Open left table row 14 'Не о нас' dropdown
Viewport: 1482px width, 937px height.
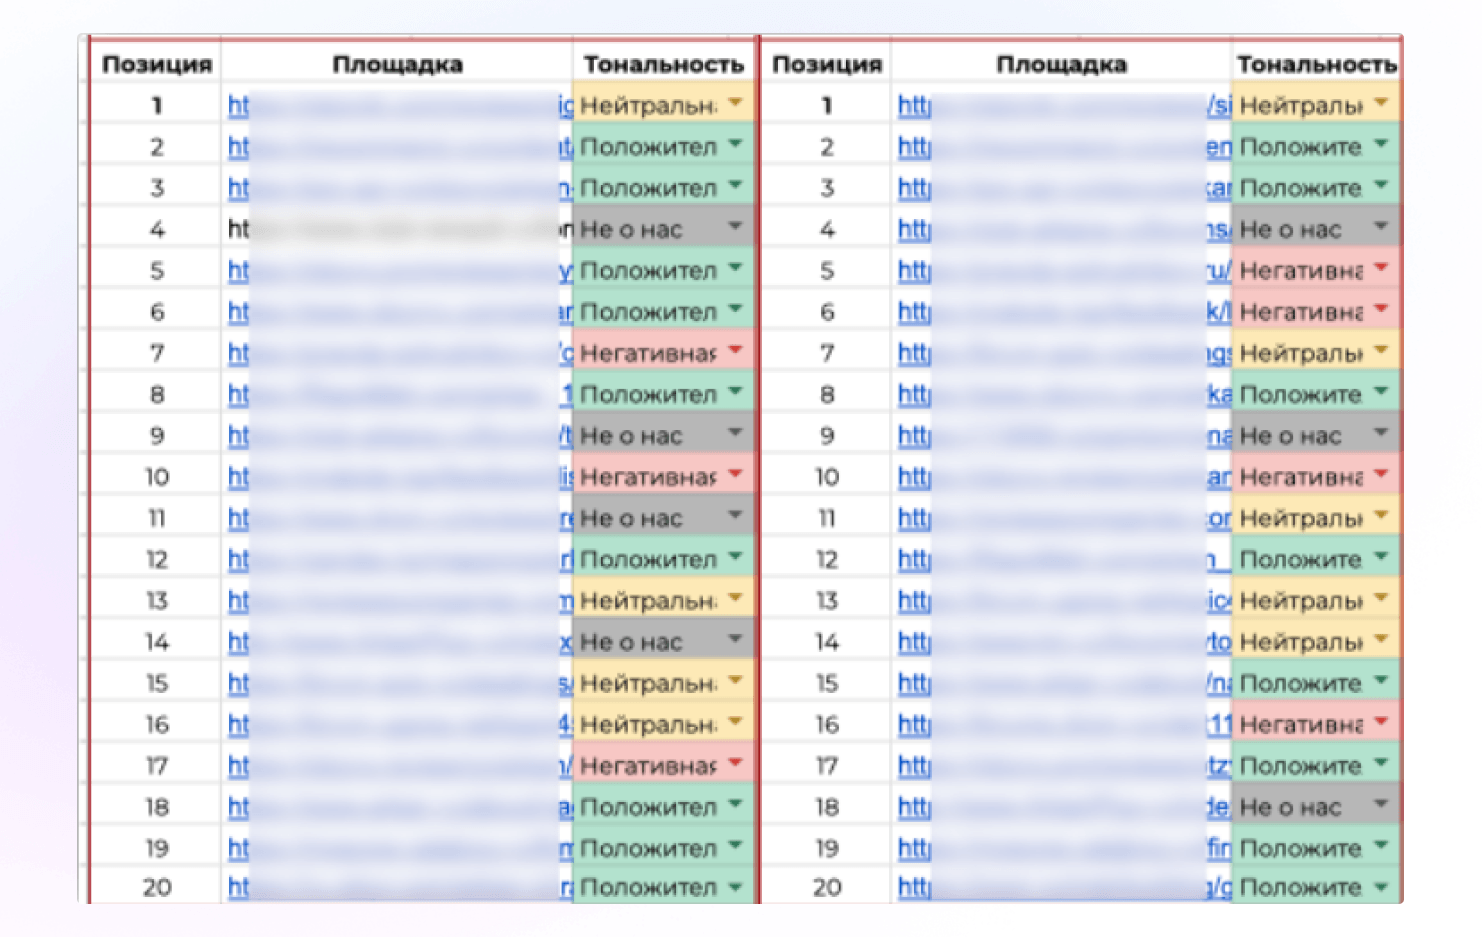coord(736,639)
